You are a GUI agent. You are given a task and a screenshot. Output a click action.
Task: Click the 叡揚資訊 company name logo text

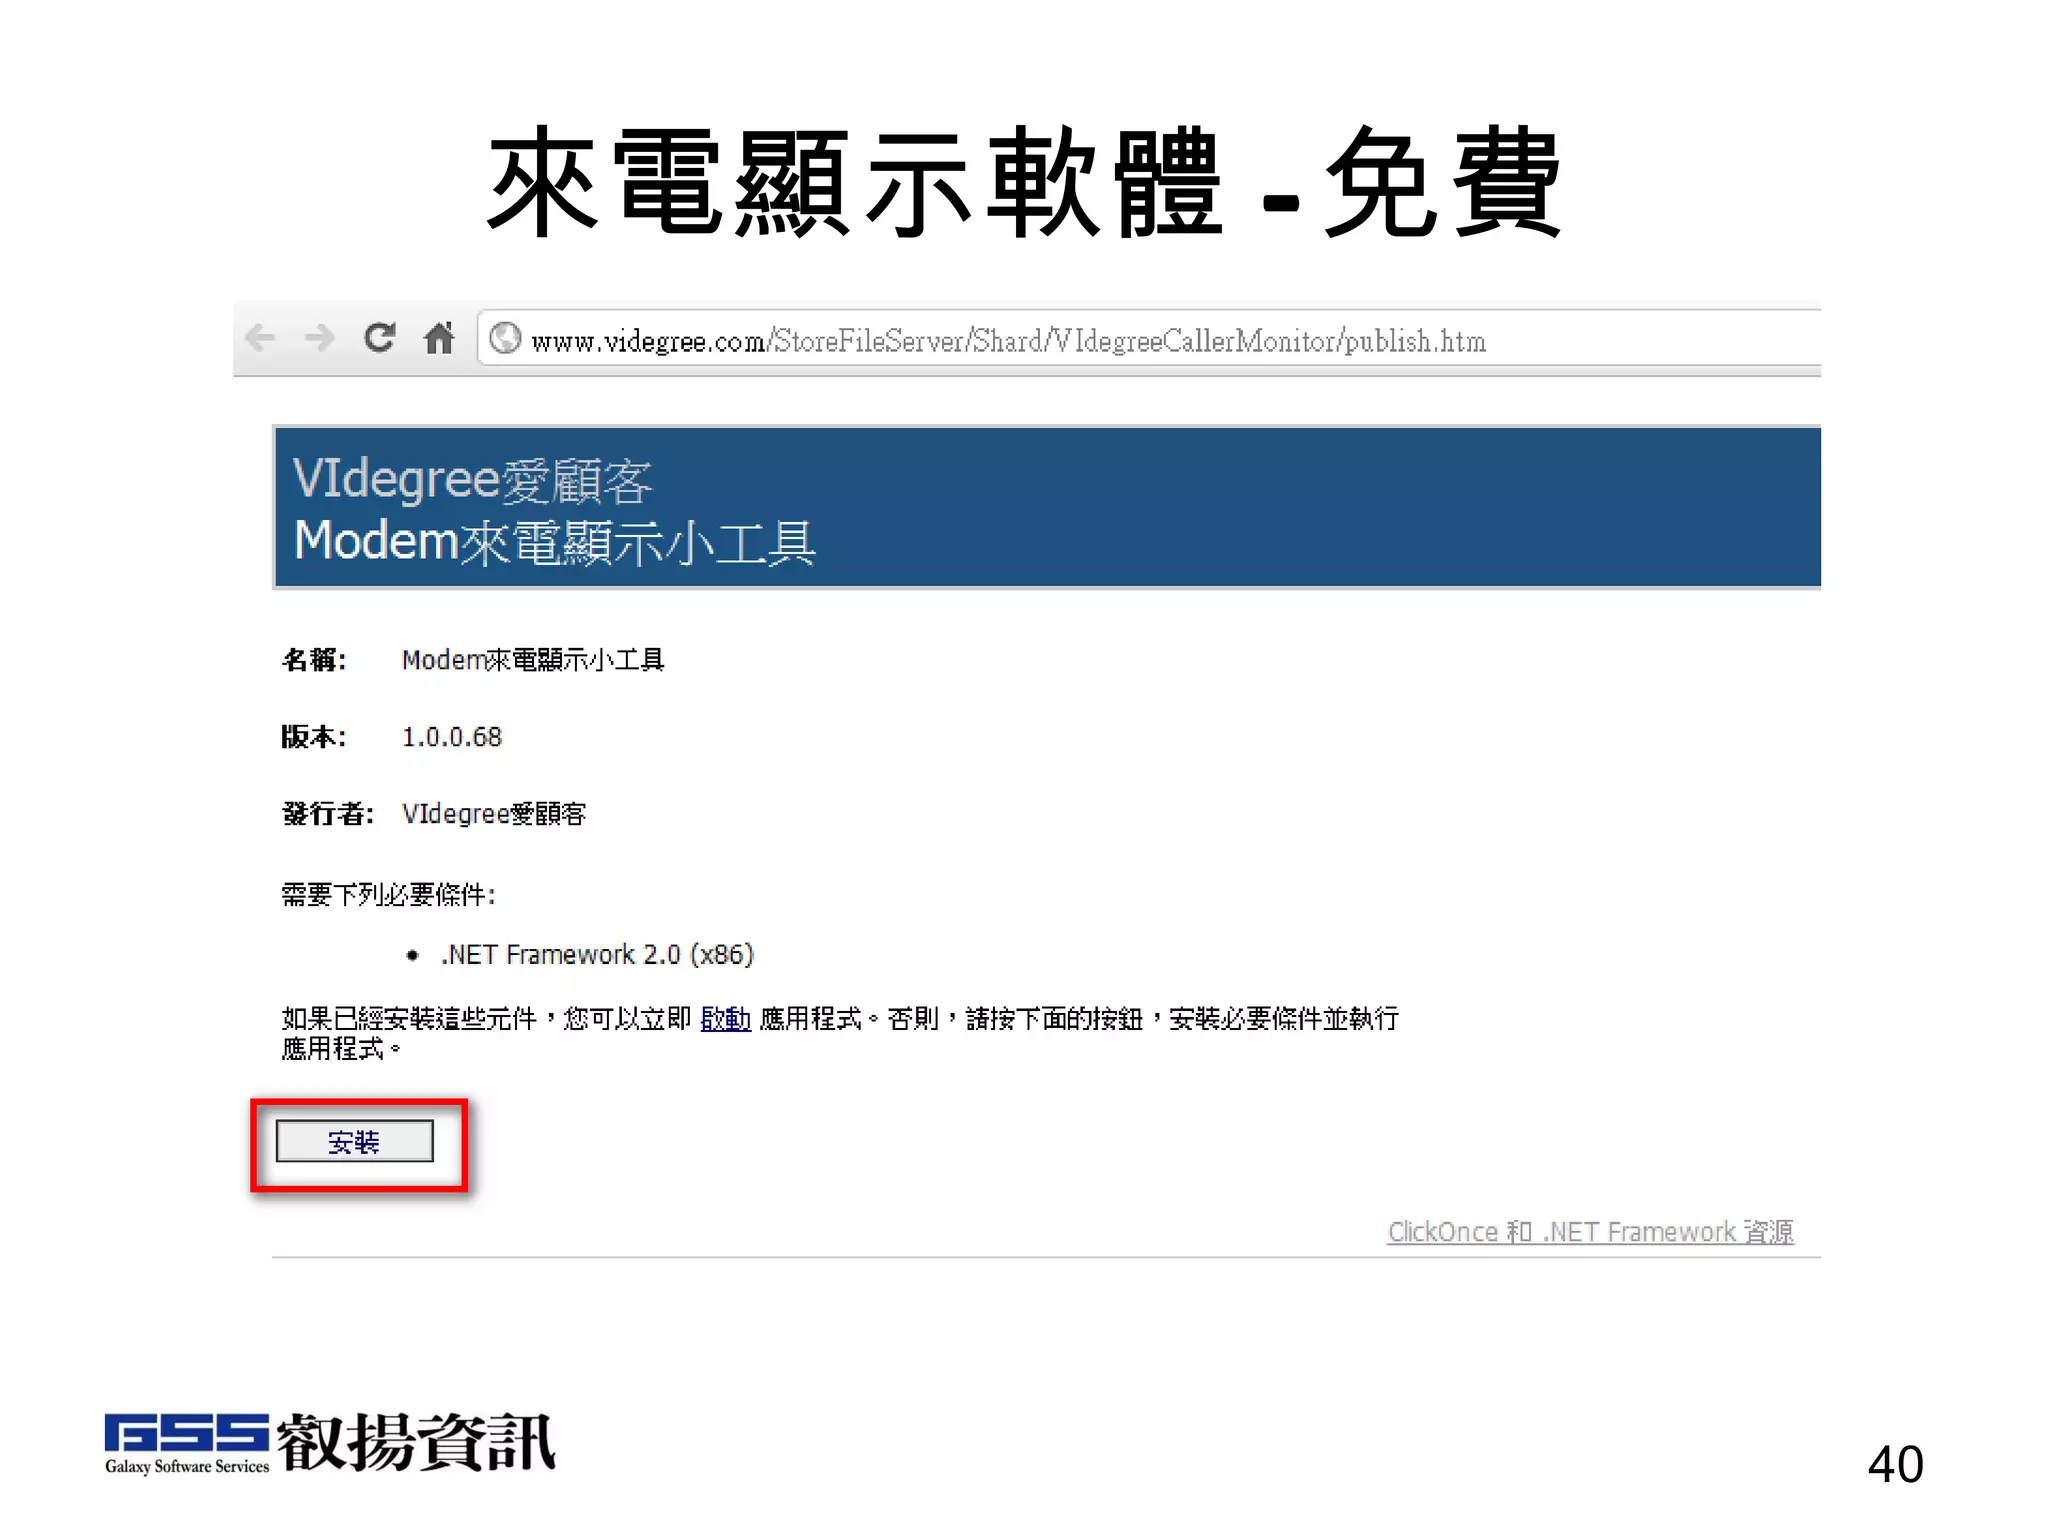click(415, 1442)
